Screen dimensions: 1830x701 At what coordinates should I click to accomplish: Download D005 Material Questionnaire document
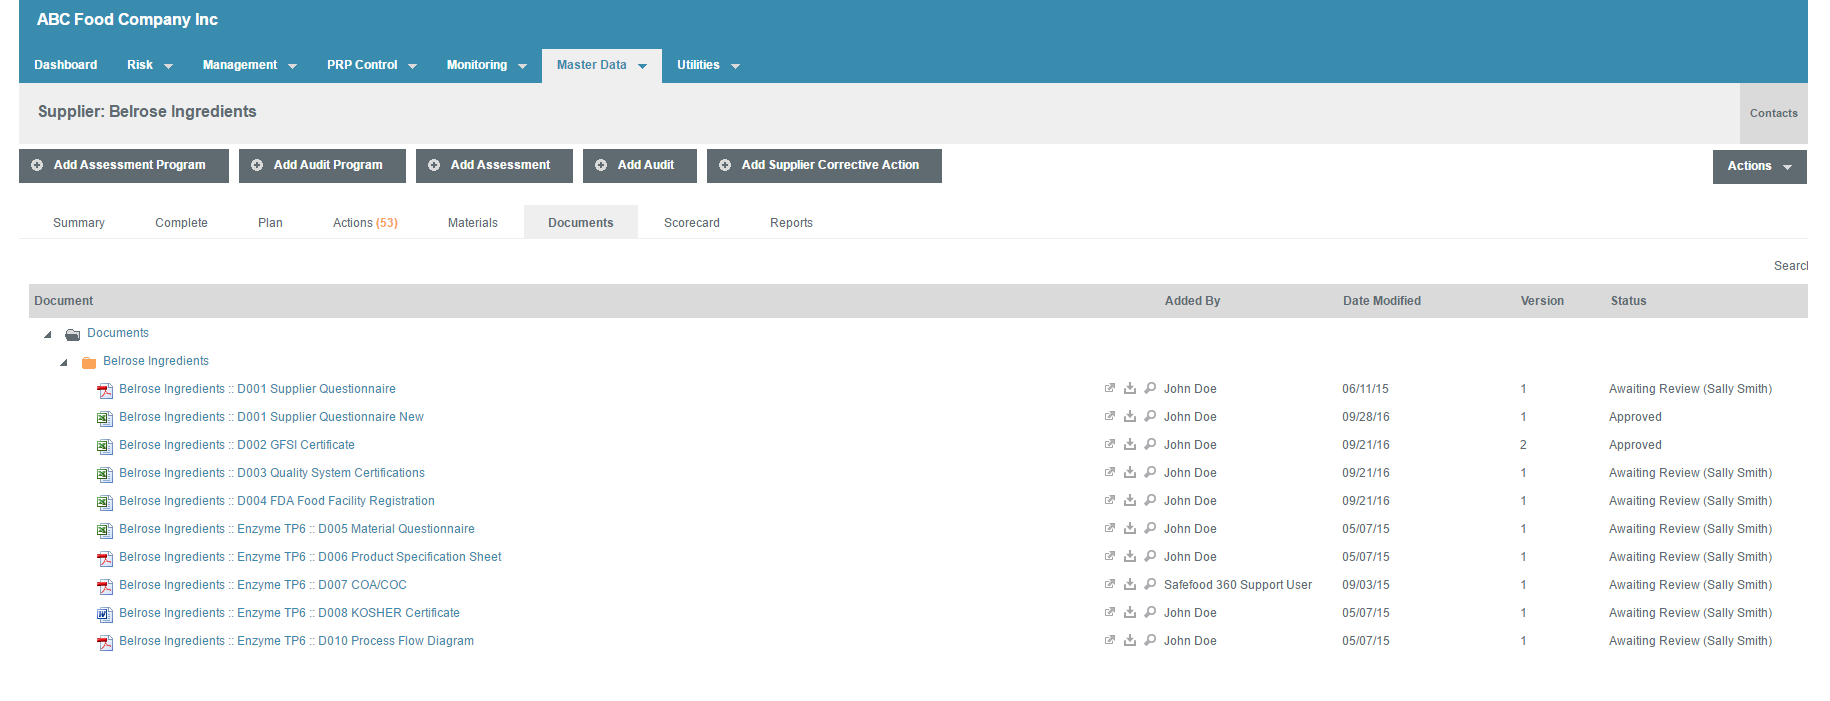click(1130, 528)
